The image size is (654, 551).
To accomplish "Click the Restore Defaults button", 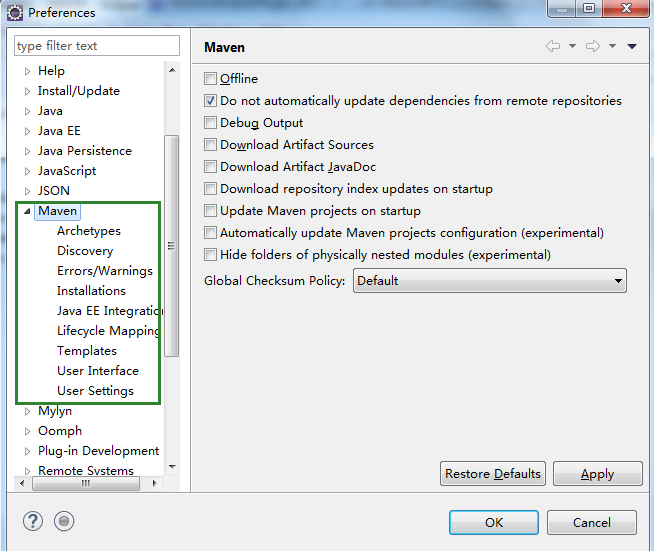I will pyautogui.click(x=493, y=474).
